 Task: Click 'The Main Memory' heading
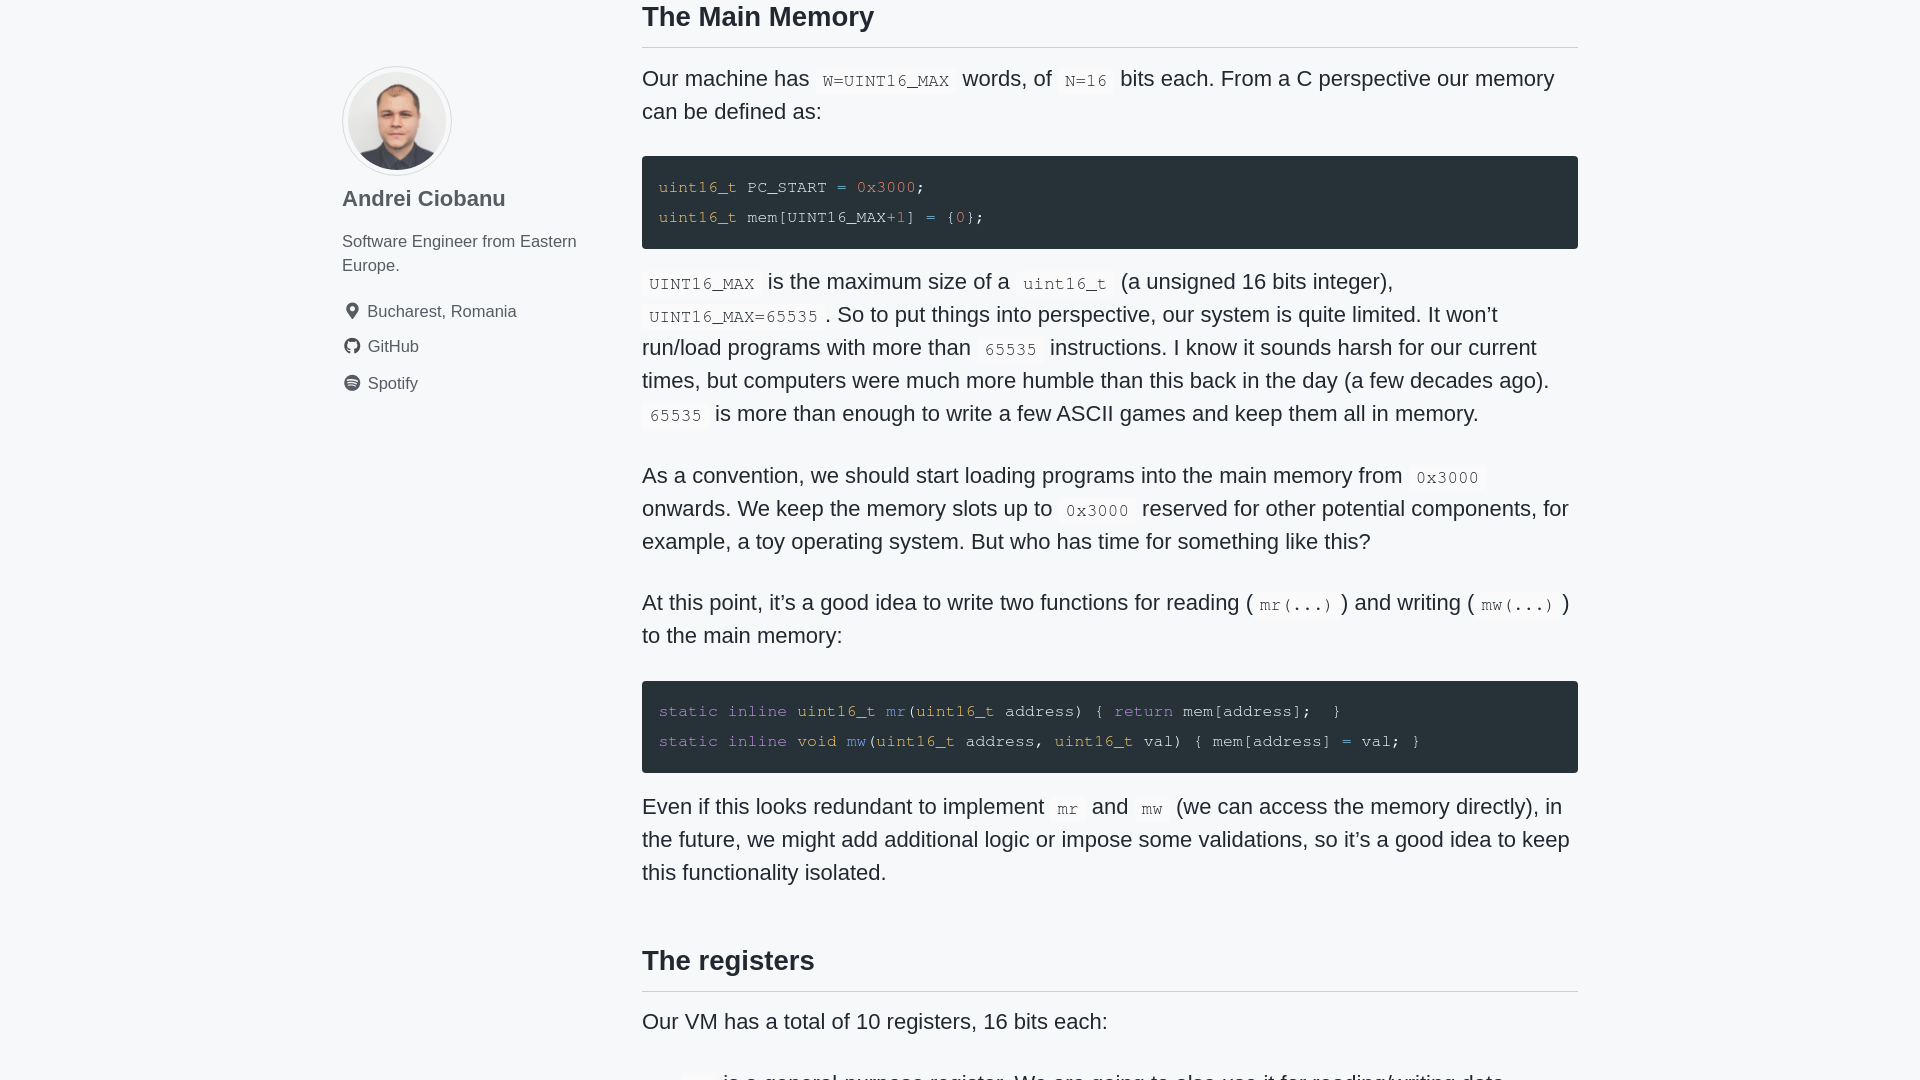758,17
